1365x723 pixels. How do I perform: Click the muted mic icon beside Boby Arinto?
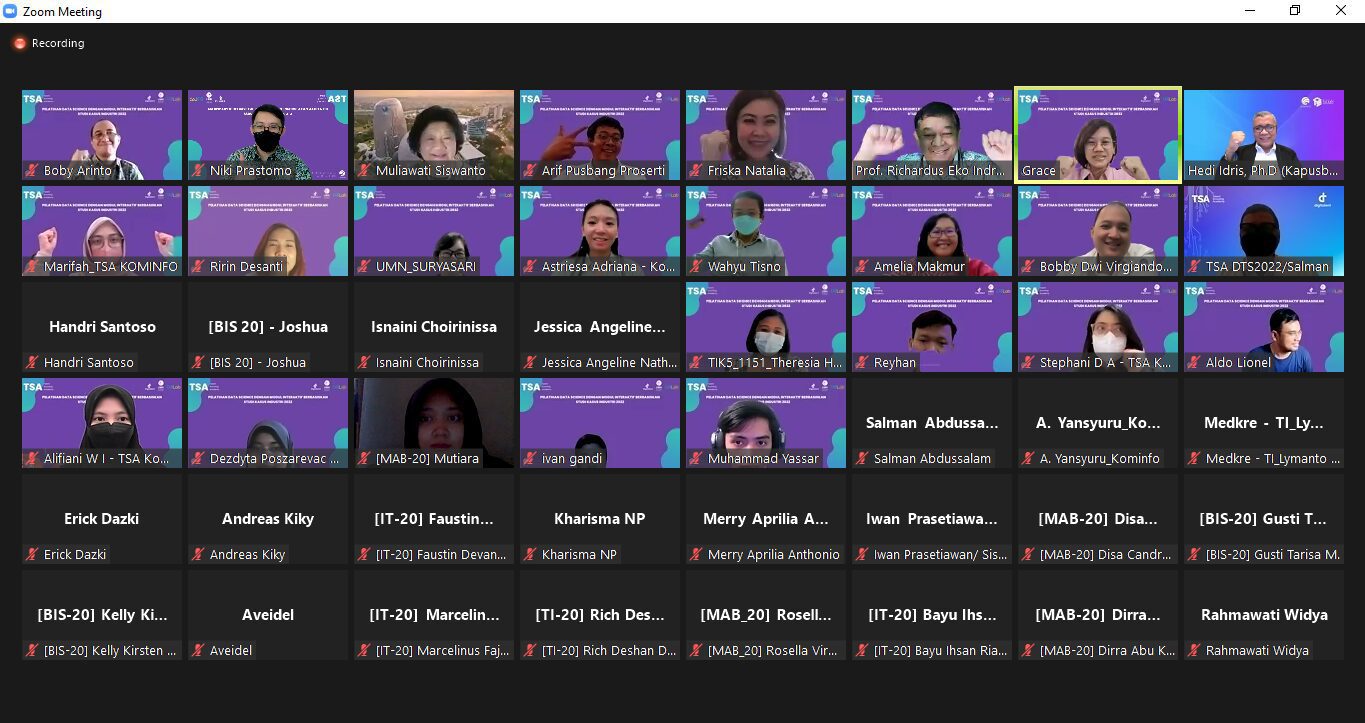click(33, 171)
